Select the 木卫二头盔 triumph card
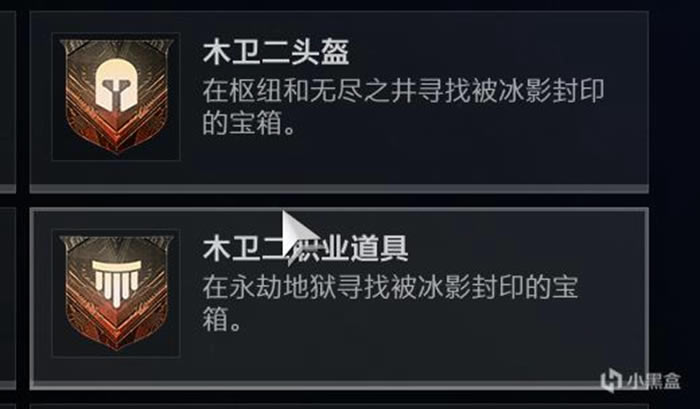This screenshot has width=700, height=409. pyautogui.click(x=339, y=102)
